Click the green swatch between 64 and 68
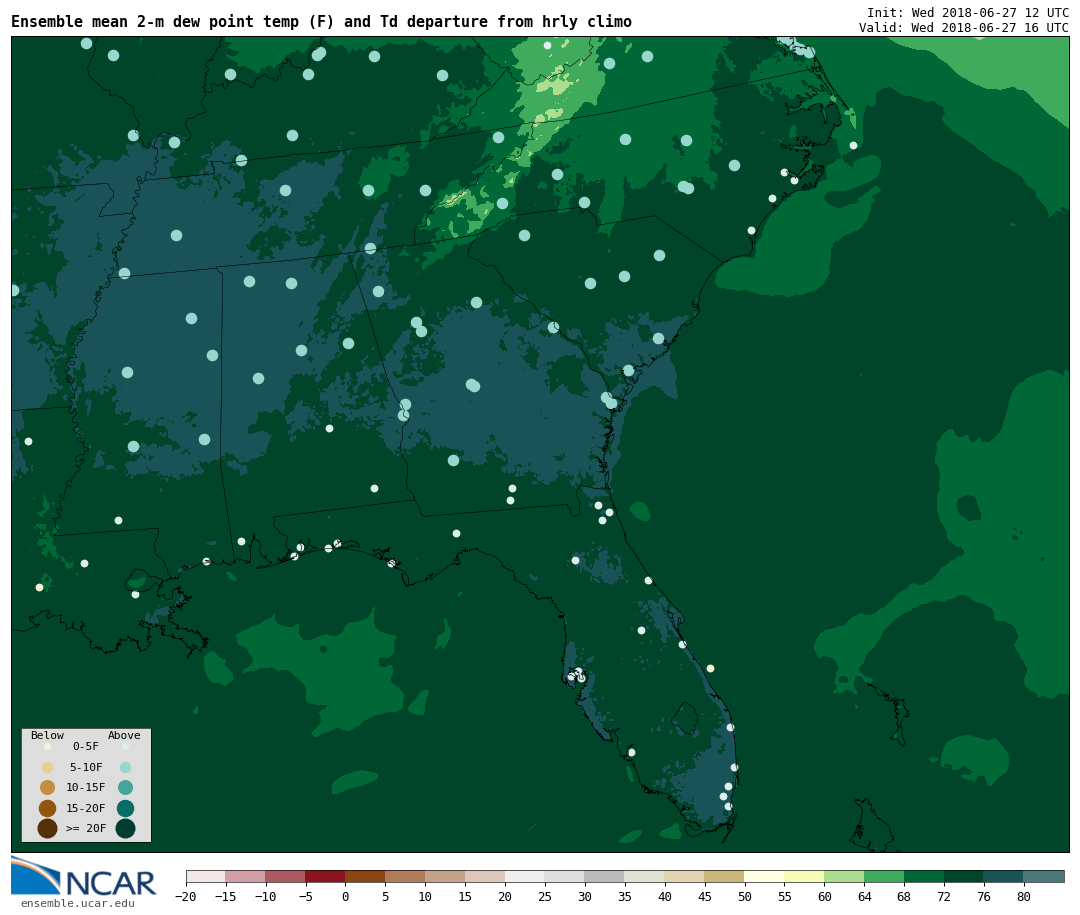Image resolution: width=1080 pixels, height=915 pixels. coord(884,876)
